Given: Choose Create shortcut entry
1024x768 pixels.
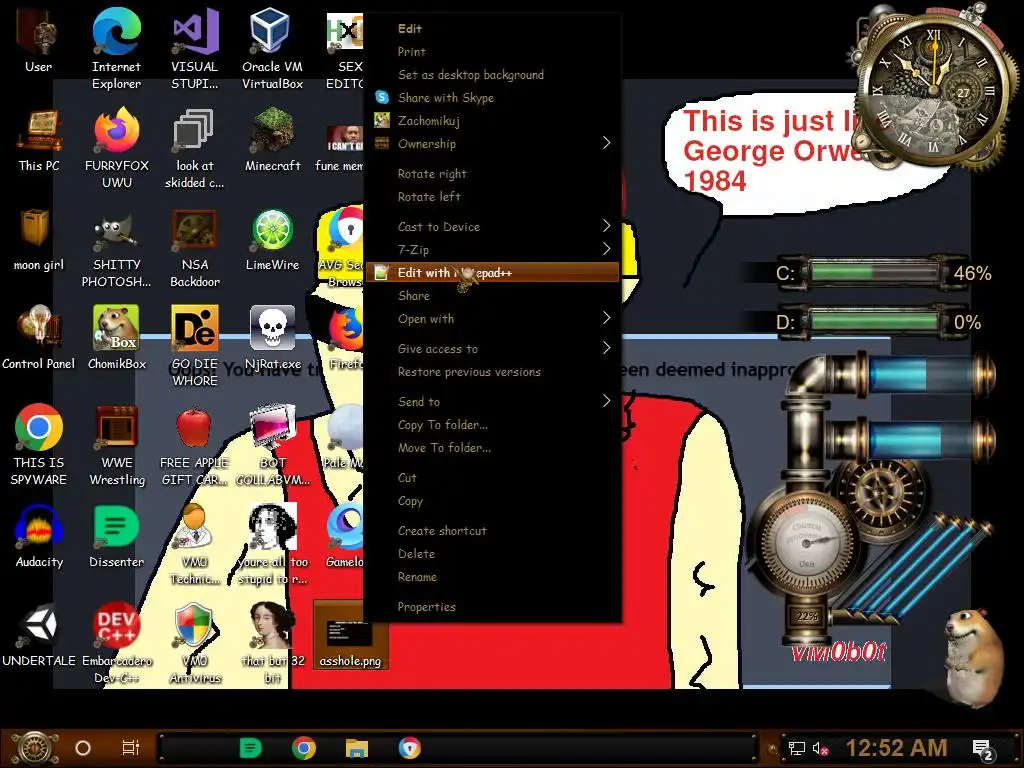Looking at the screenshot, I should (x=491, y=531).
